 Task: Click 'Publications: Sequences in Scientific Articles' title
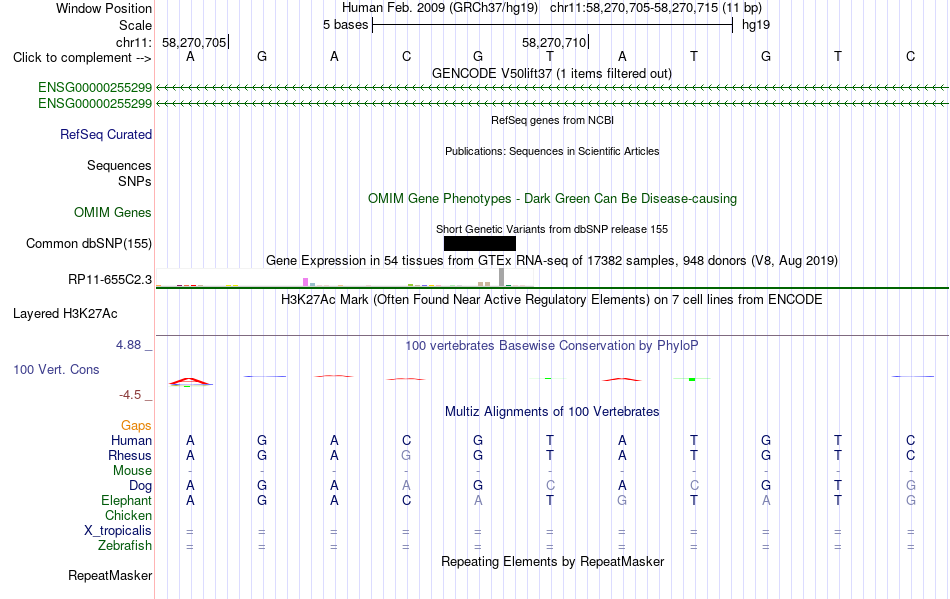click(552, 151)
